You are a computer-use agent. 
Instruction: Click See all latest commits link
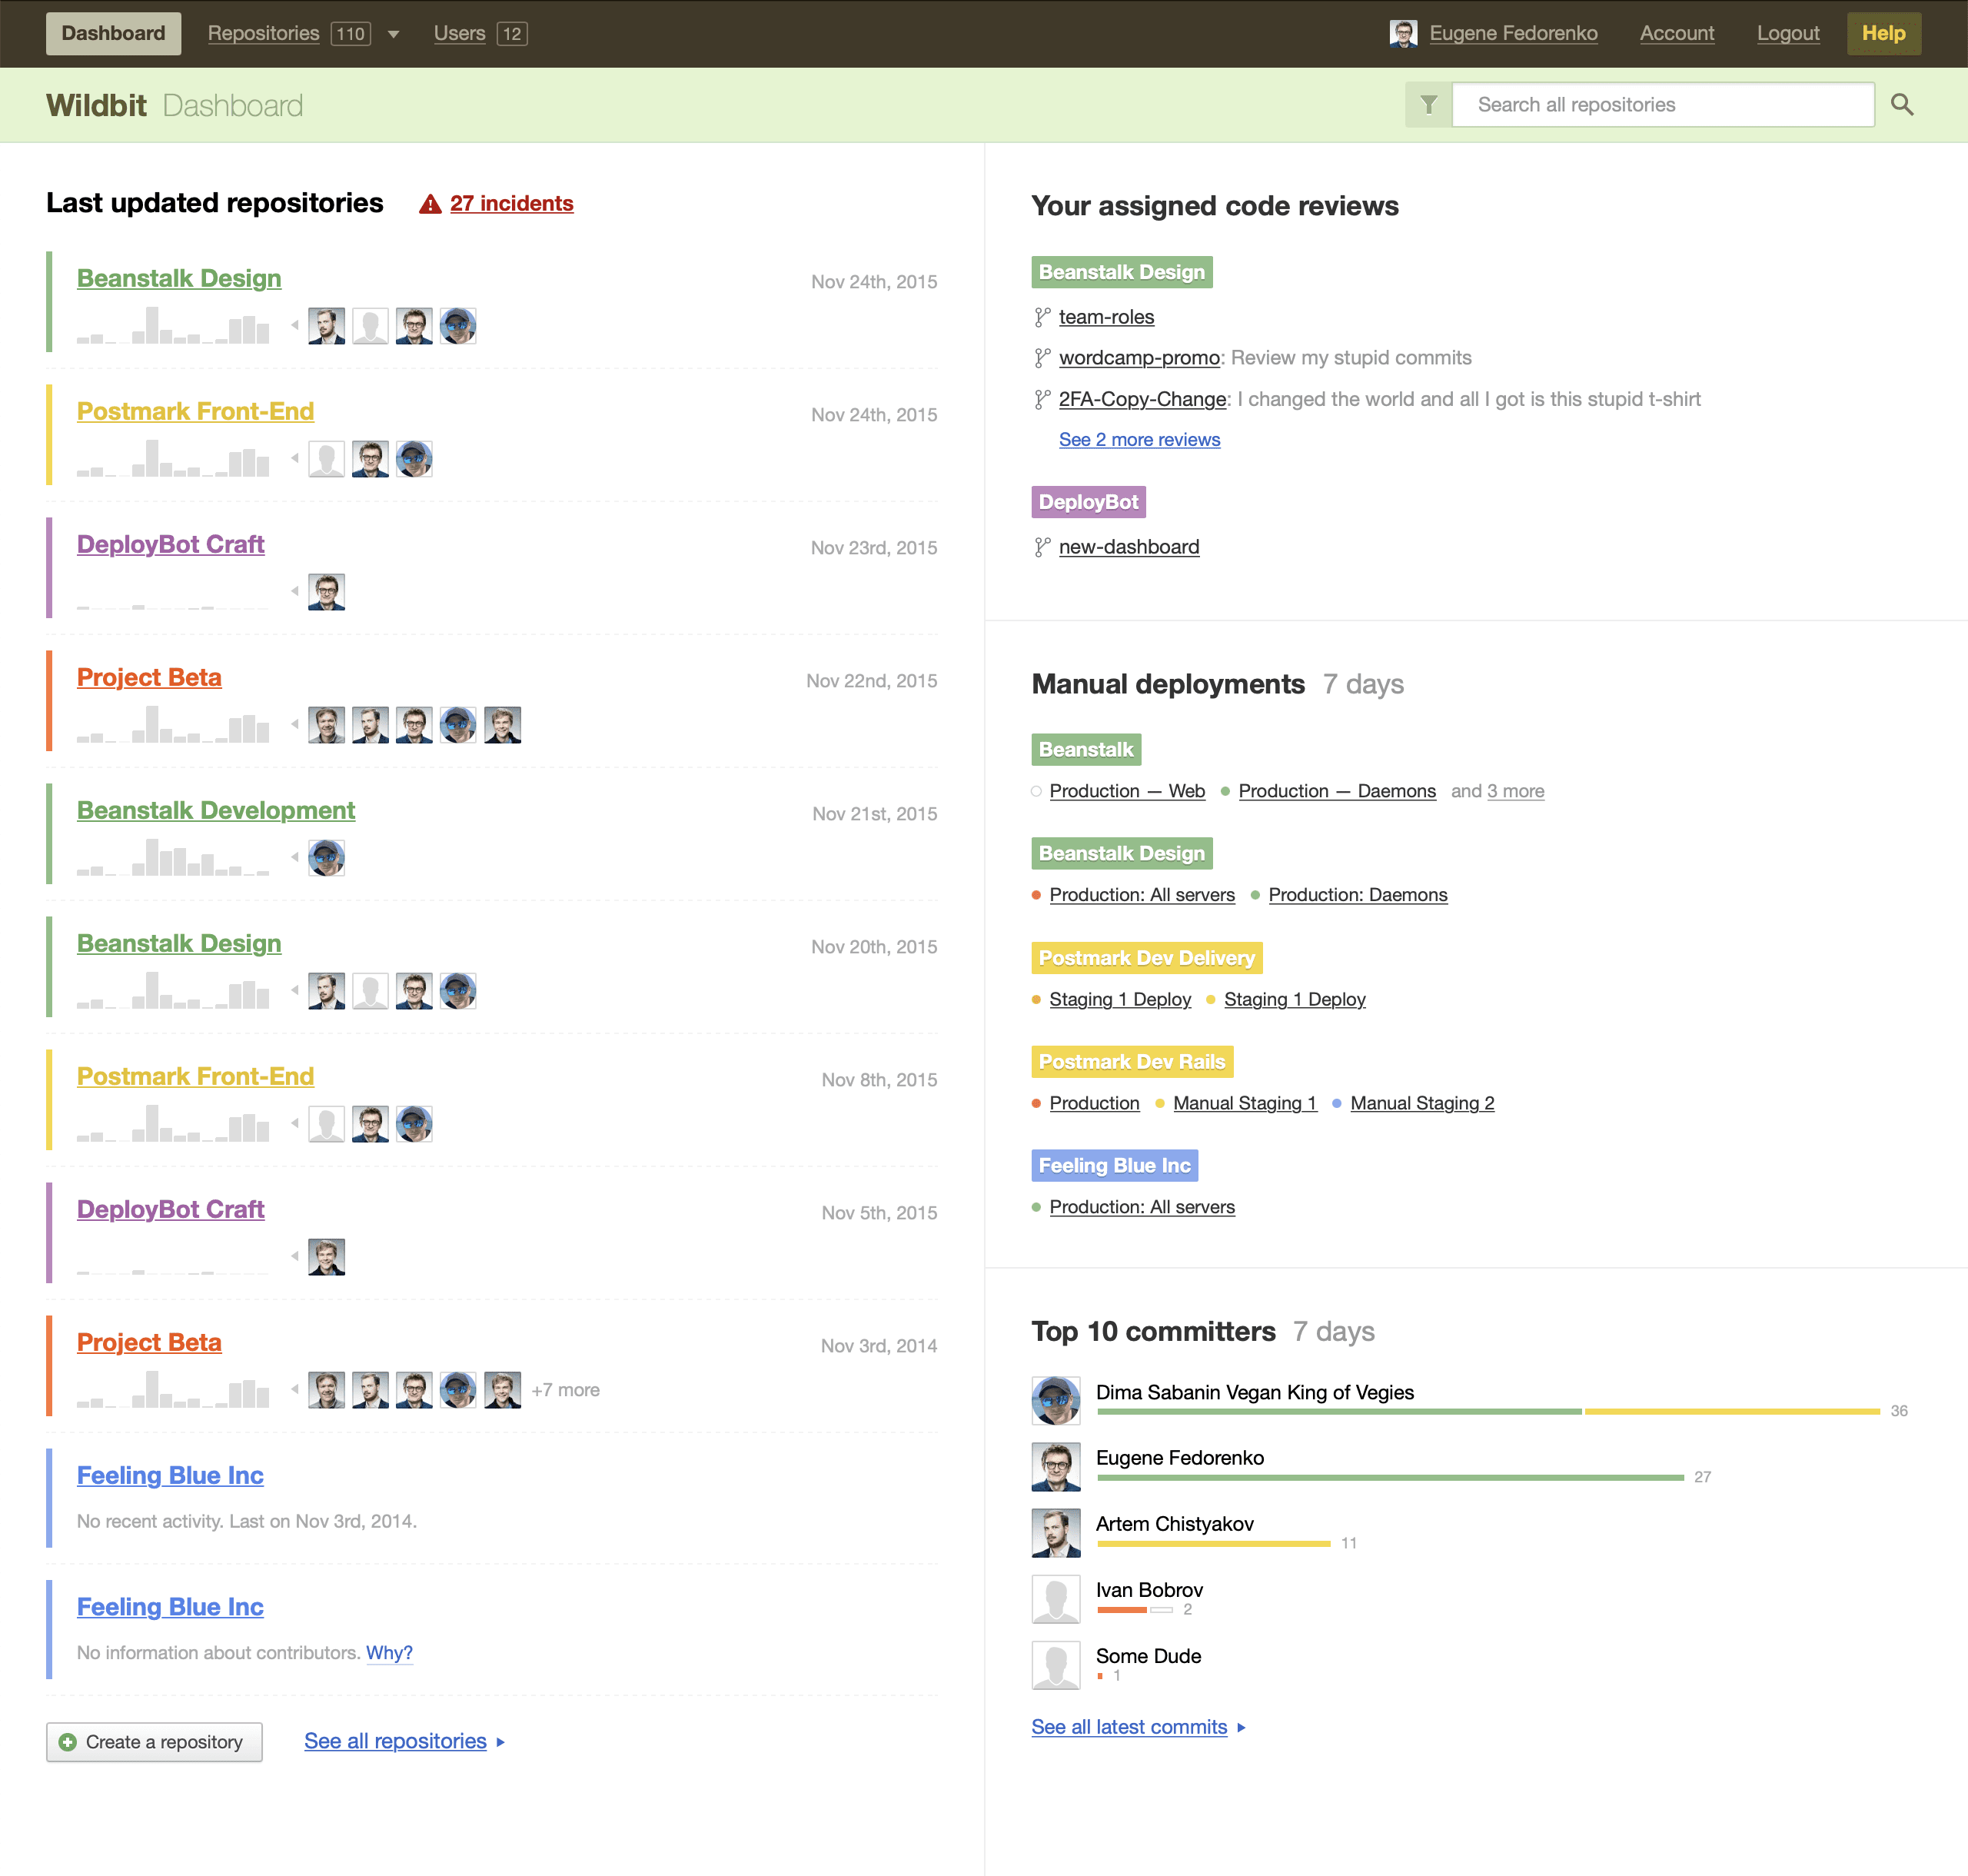coord(1129,1727)
